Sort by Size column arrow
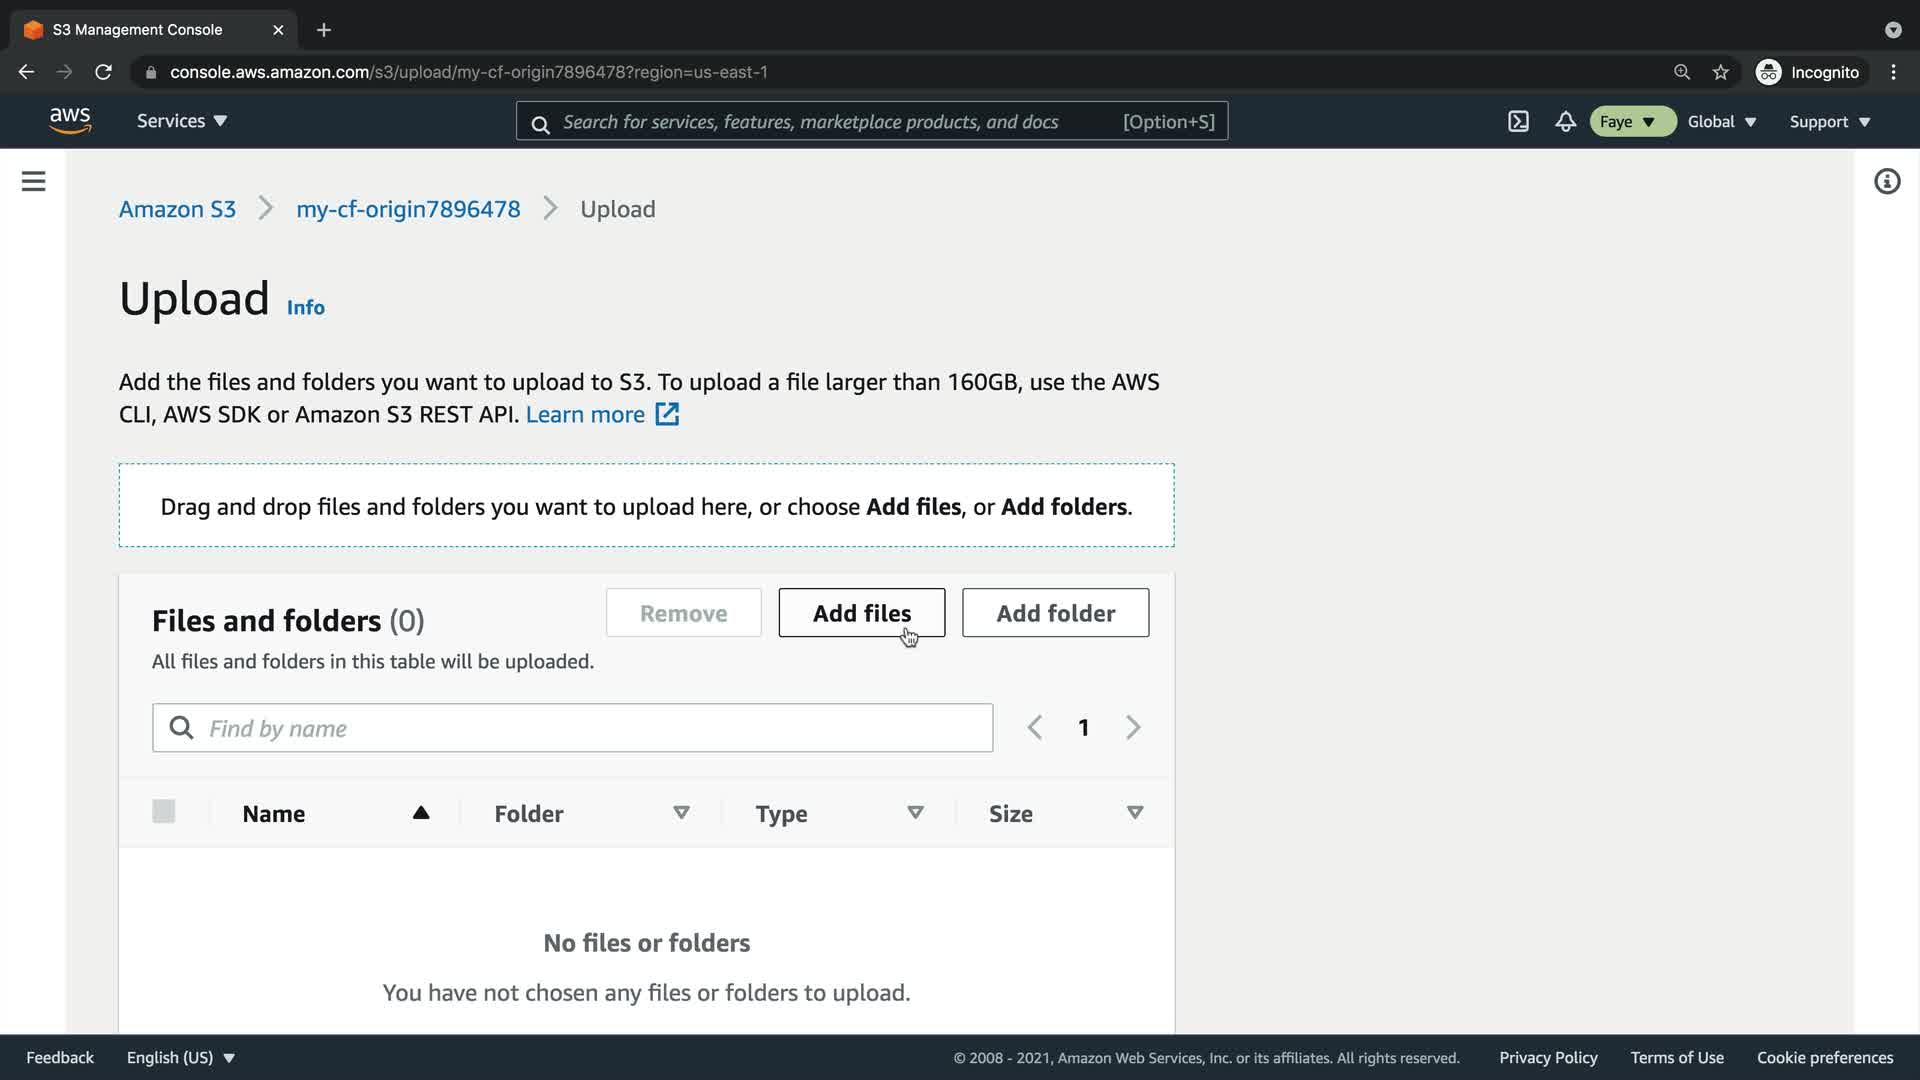The width and height of the screenshot is (1920, 1080). pos(1134,813)
